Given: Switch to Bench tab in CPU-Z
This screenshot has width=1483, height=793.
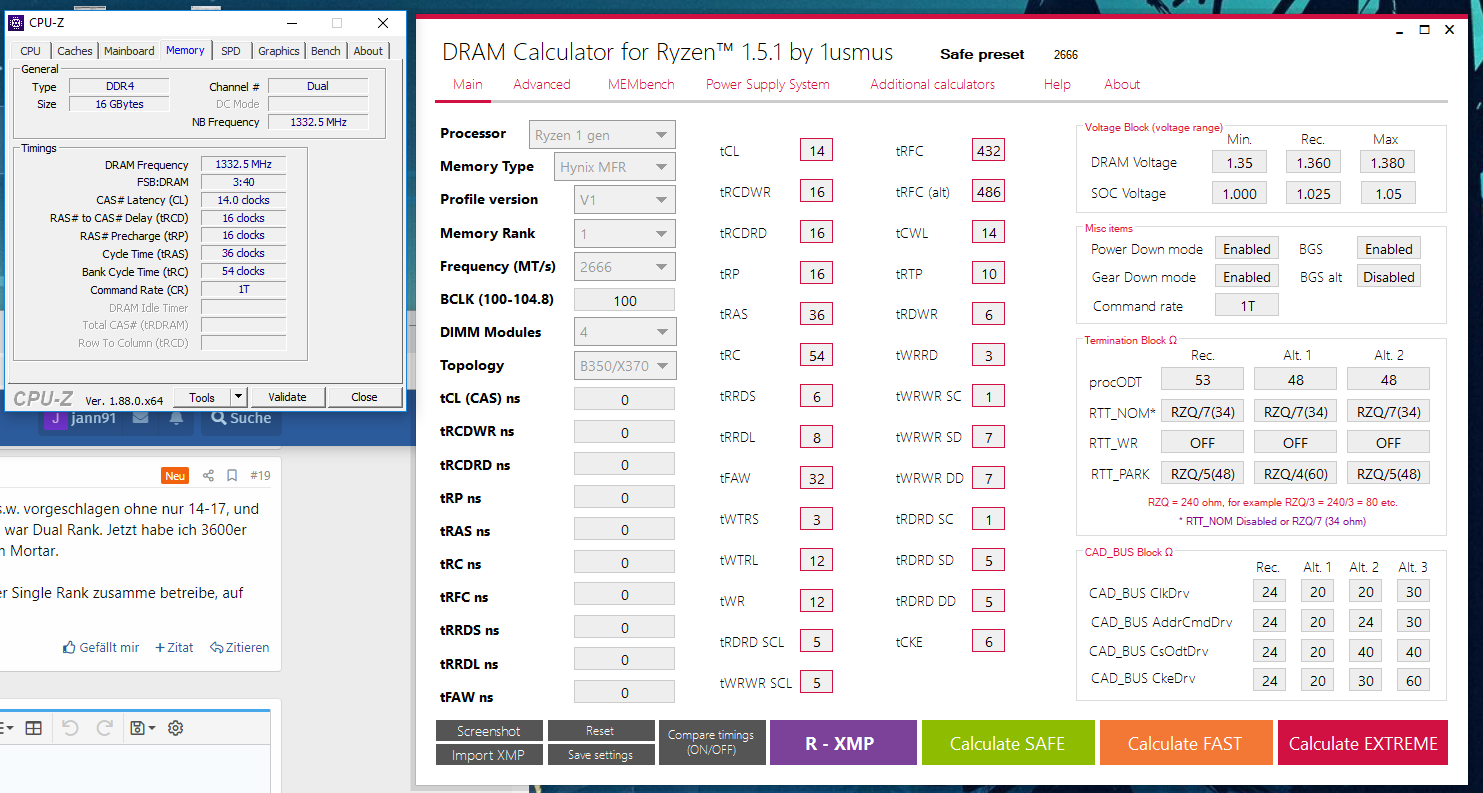Looking at the screenshot, I should click(326, 51).
